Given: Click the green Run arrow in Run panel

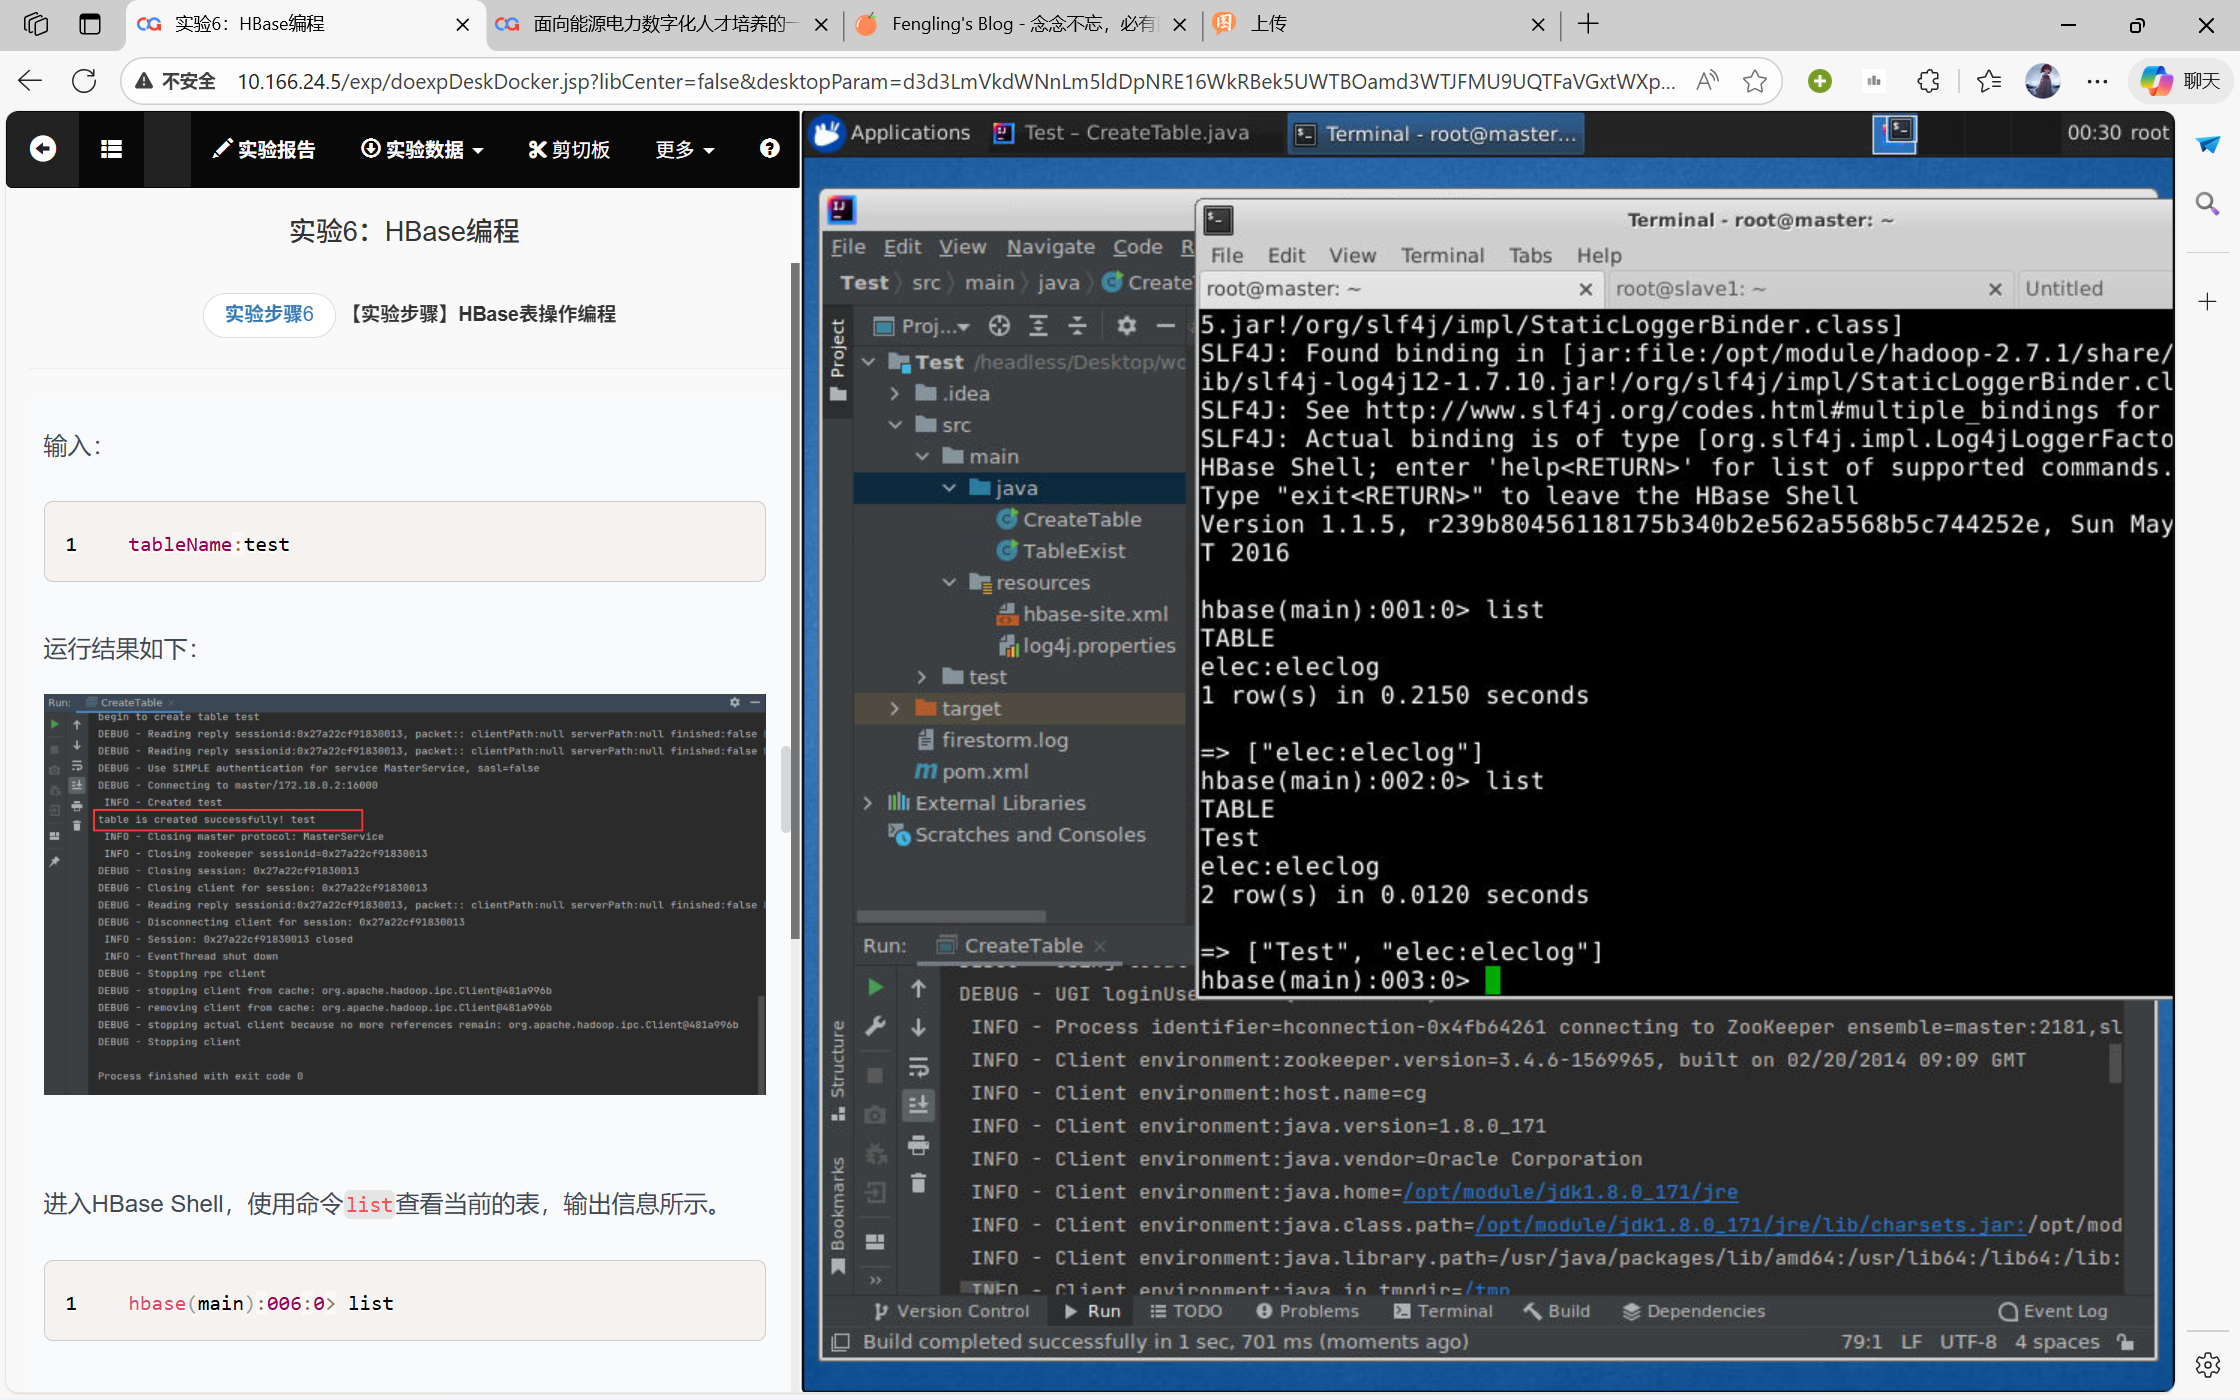Looking at the screenshot, I should tap(875, 988).
